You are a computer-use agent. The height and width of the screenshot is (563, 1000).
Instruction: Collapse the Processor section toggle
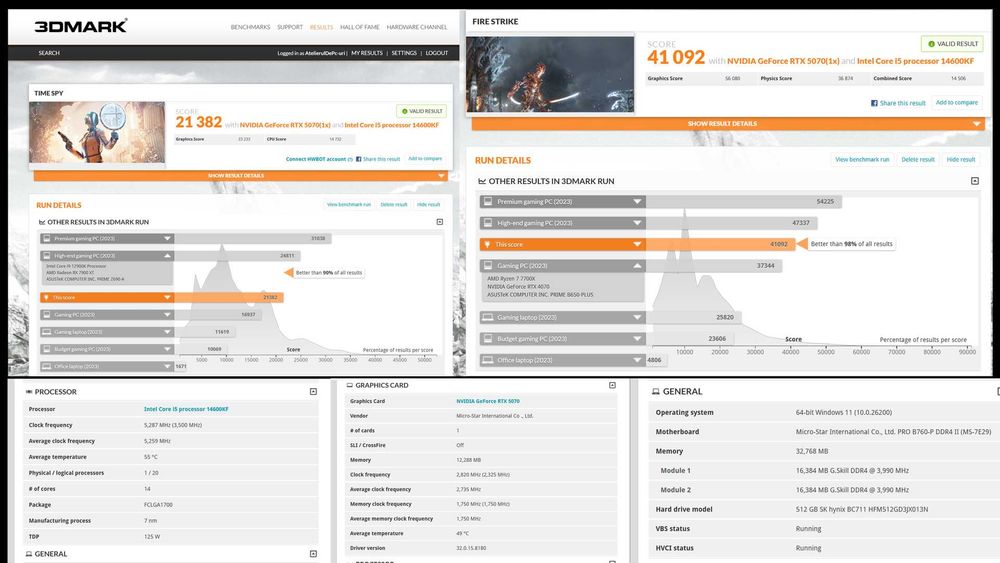coord(313,391)
